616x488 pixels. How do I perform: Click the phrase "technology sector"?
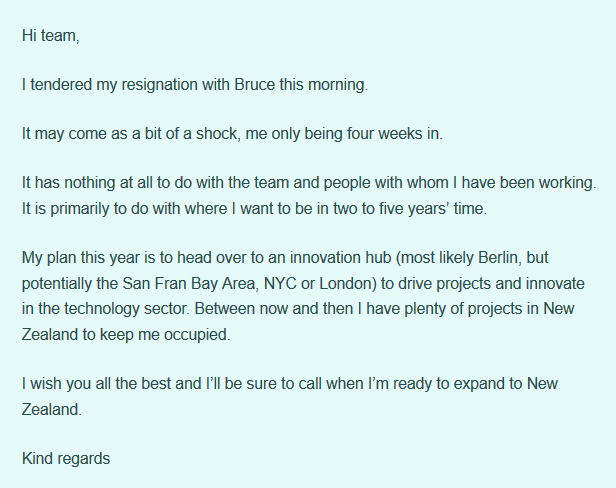[126, 309]
